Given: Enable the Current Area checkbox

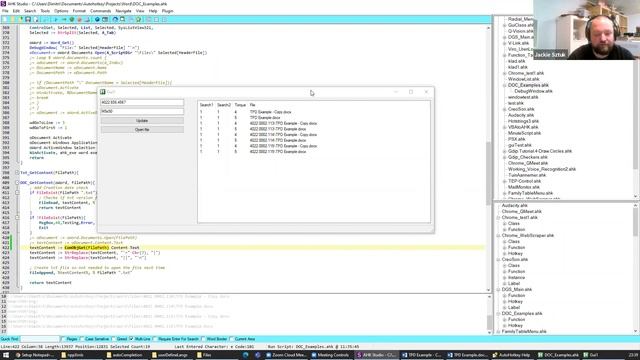Looking at the screenshot, I should click(232, 339).
